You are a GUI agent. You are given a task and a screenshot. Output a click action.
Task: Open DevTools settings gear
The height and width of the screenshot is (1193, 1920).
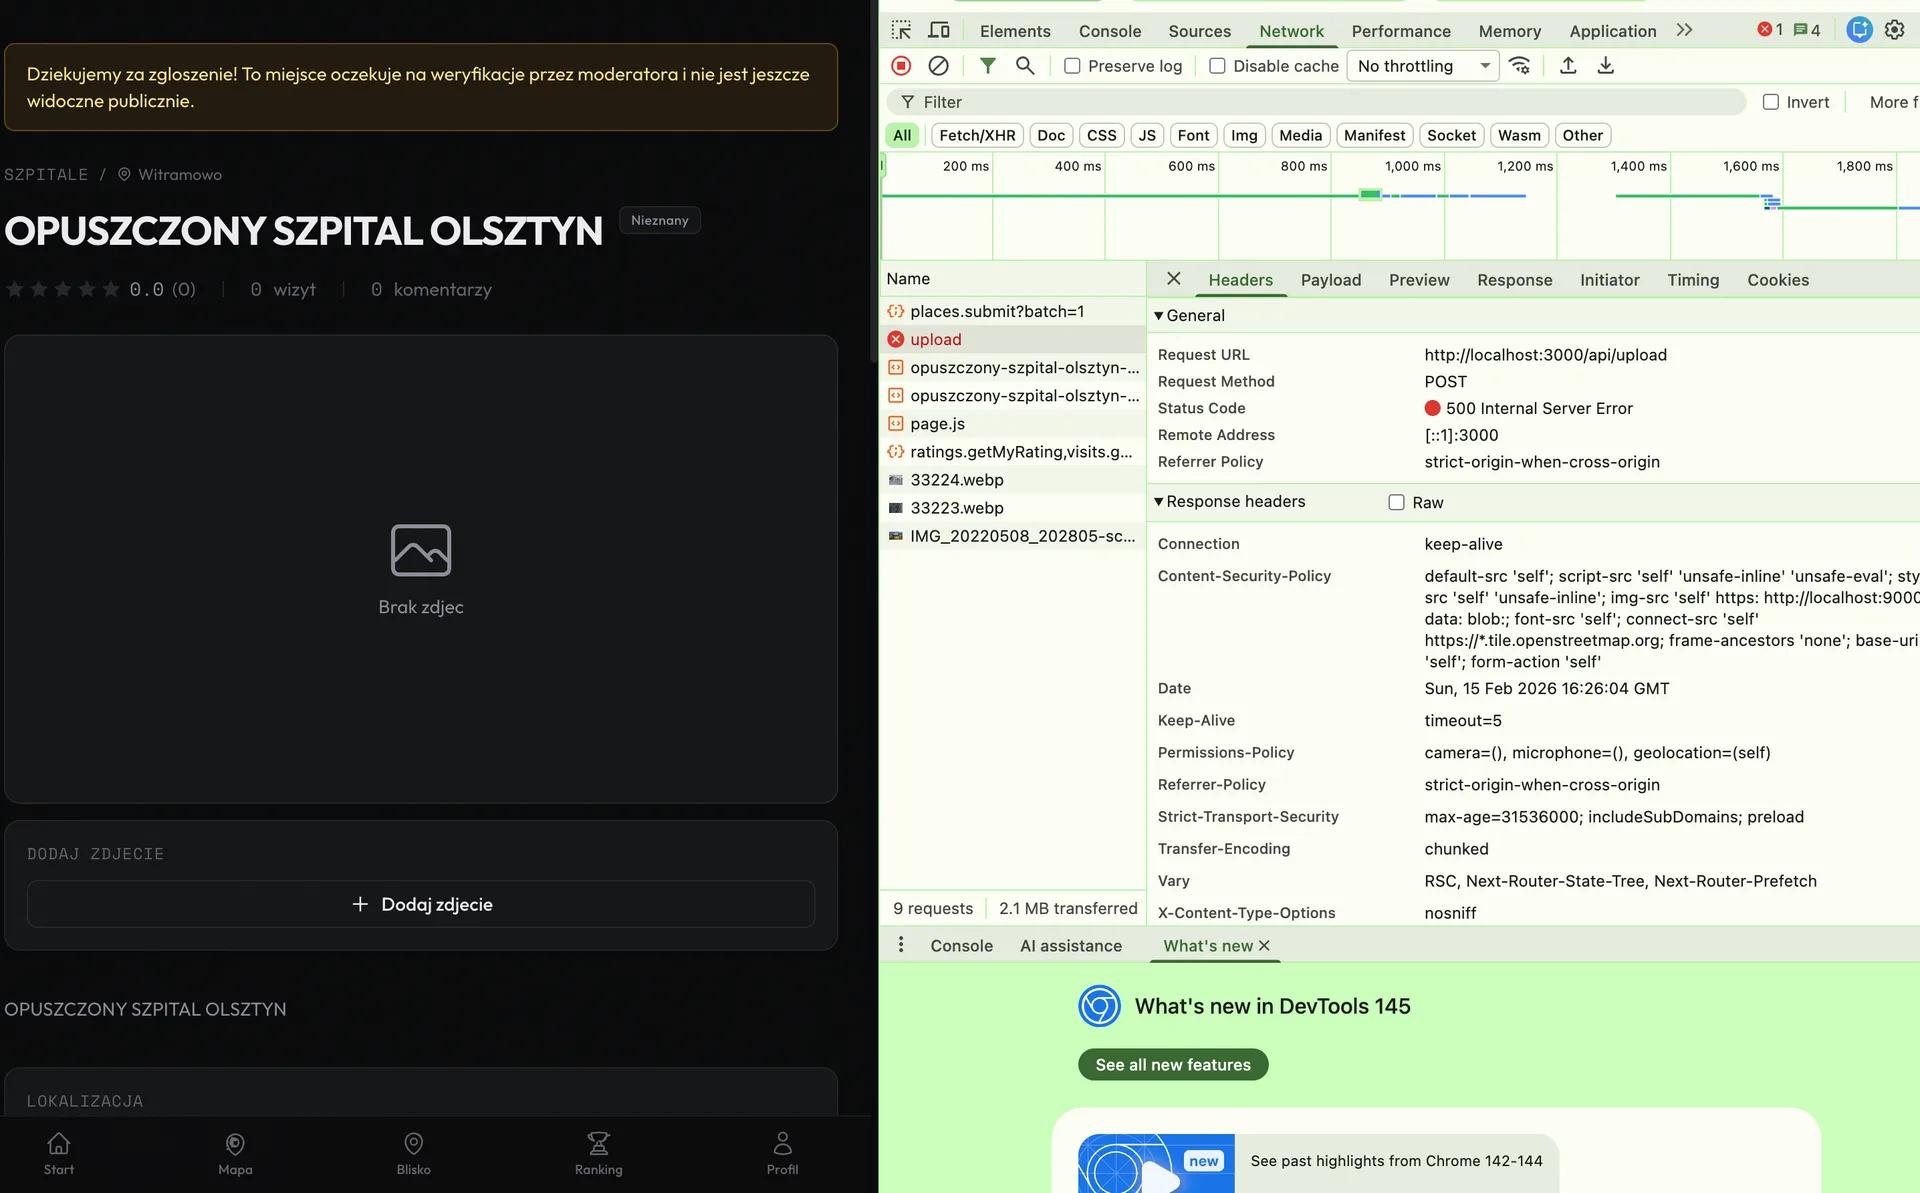[1894, 30]
